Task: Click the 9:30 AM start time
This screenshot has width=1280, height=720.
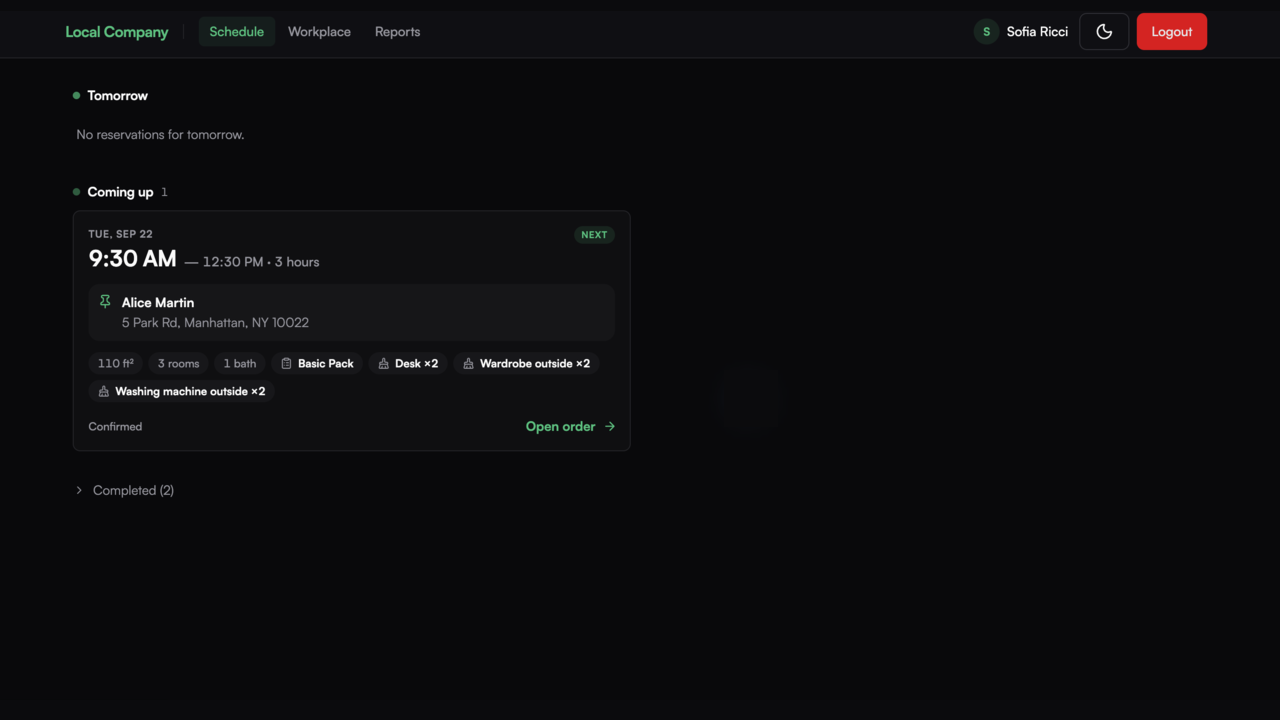Action: pos(132,259)
